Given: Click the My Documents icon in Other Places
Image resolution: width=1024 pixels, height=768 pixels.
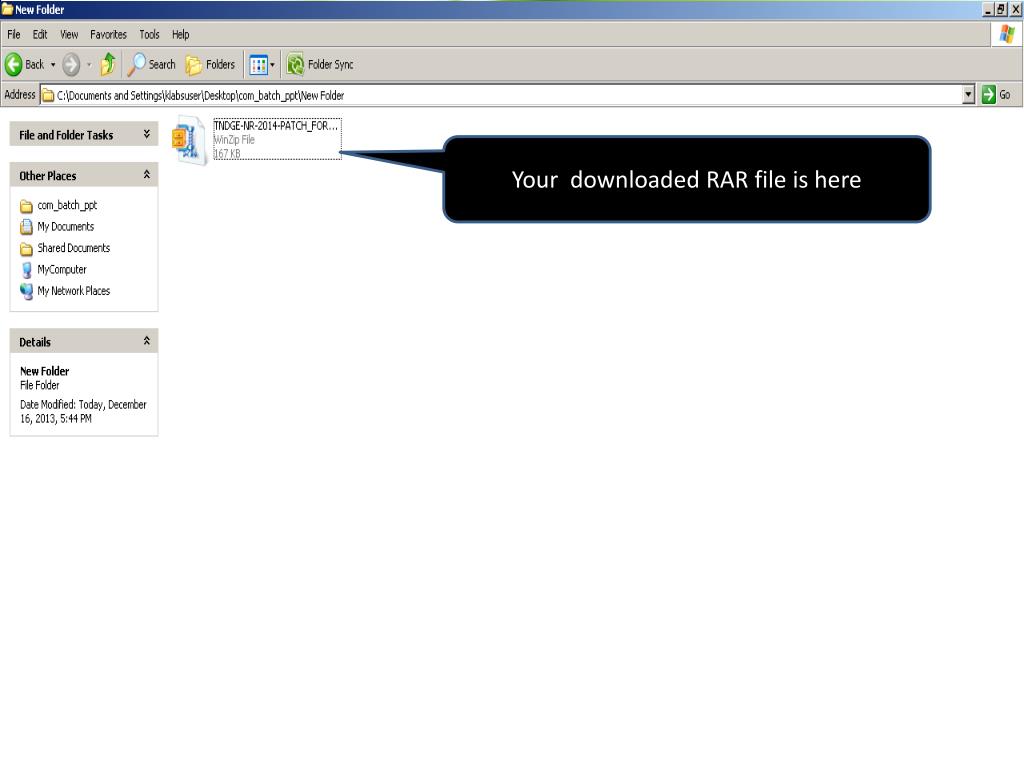Looking at the screenshot, I should 26,227.
